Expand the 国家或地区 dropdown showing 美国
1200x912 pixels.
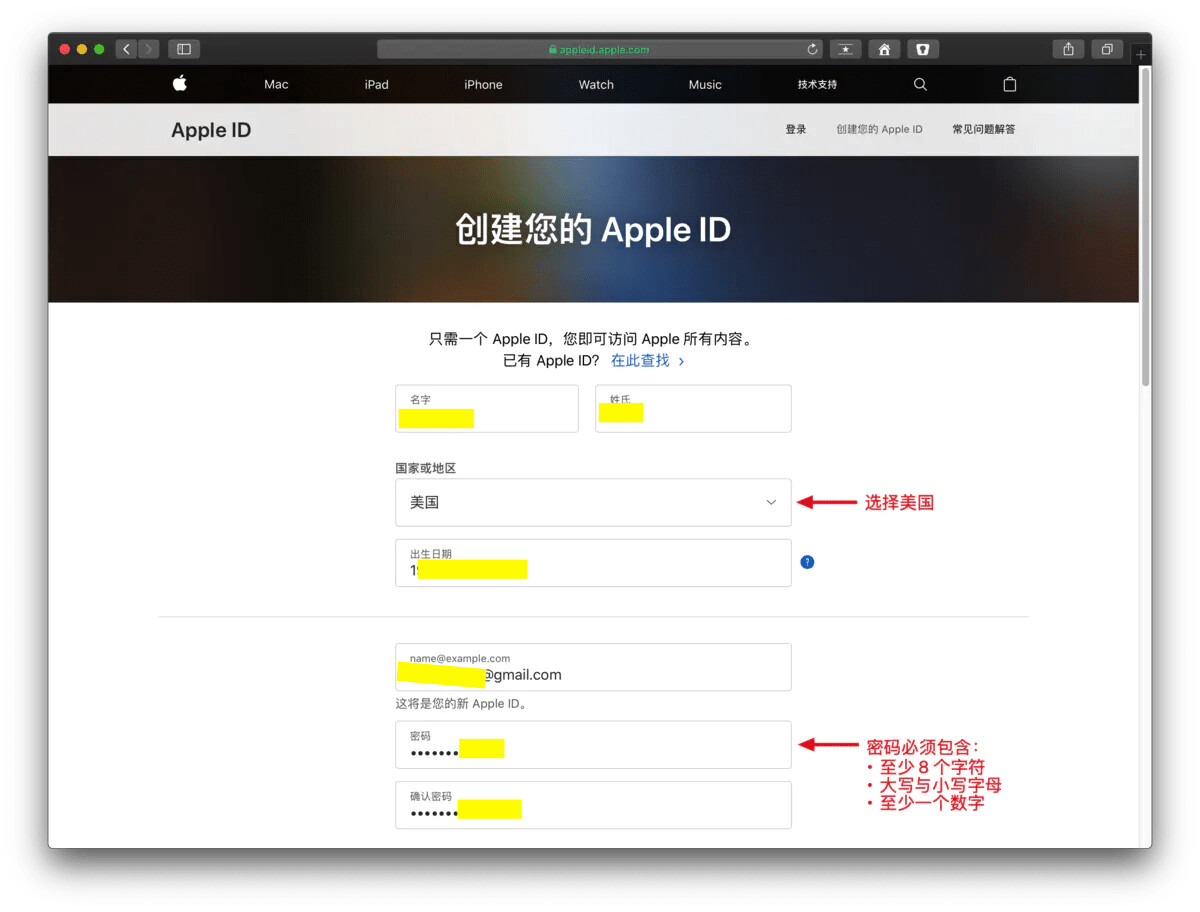[x=593, y=502]
